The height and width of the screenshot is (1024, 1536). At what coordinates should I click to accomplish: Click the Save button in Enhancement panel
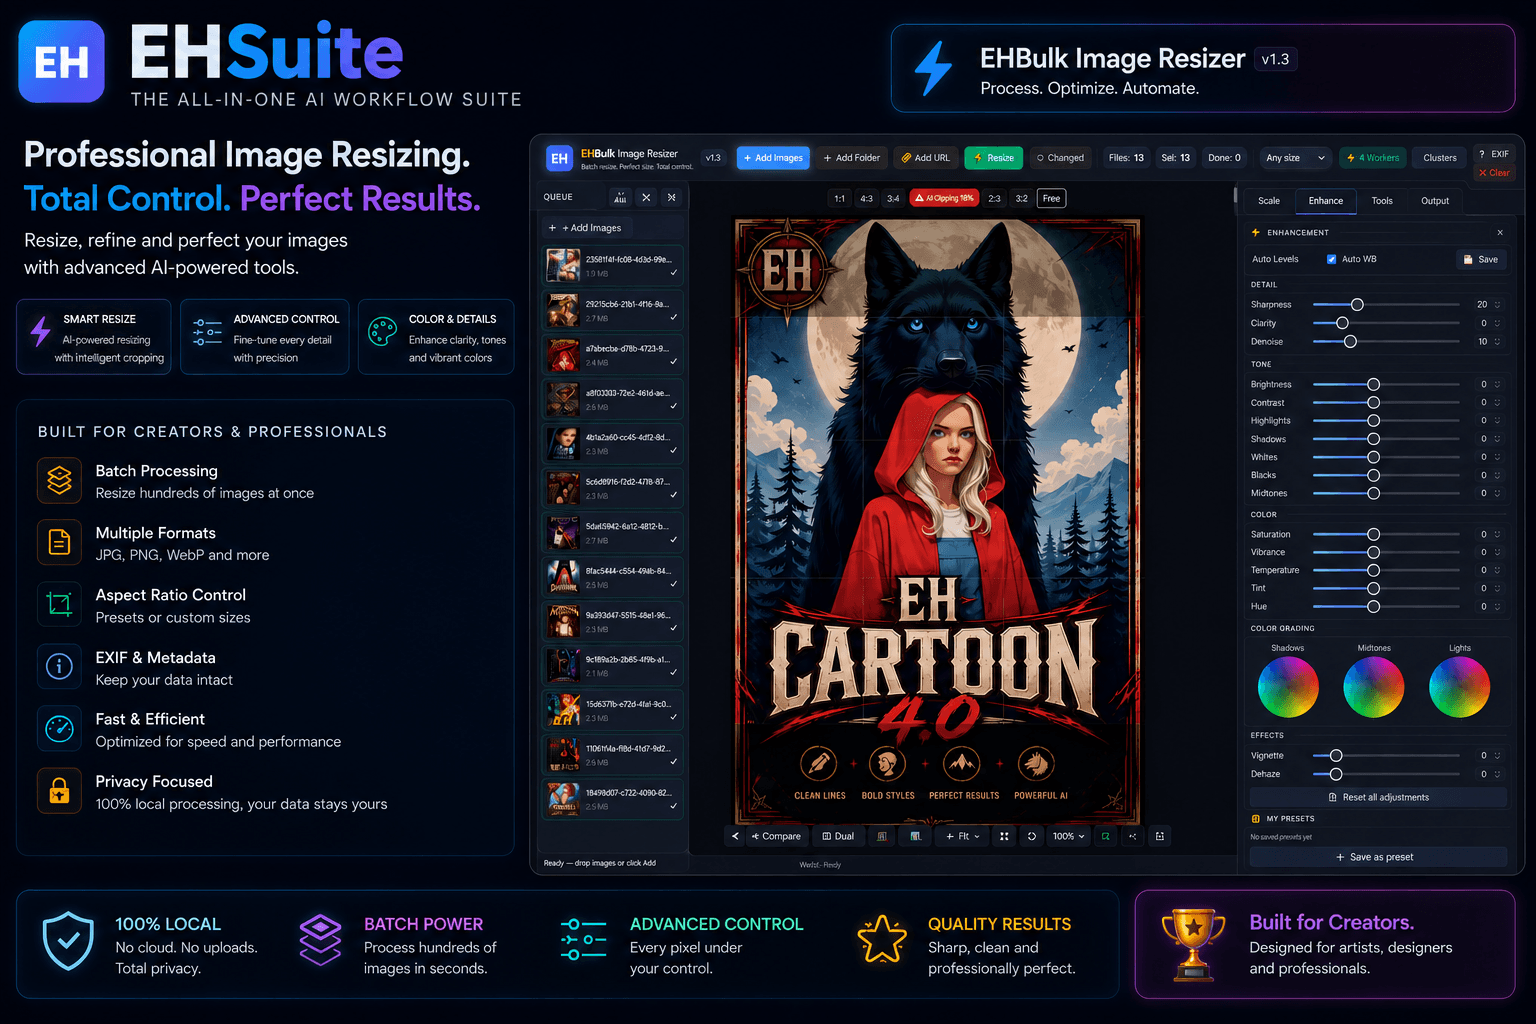click(1481, 259)
